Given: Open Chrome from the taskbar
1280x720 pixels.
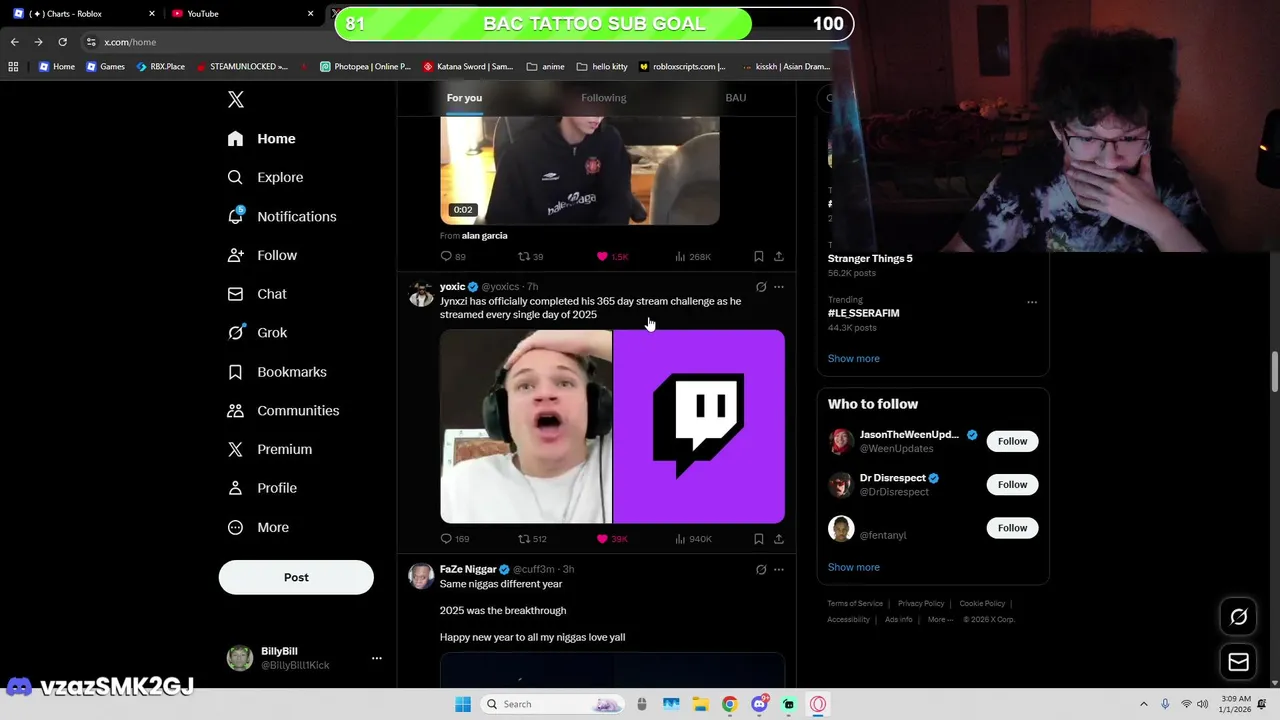Looking at the screenshot, I should 730,704.
